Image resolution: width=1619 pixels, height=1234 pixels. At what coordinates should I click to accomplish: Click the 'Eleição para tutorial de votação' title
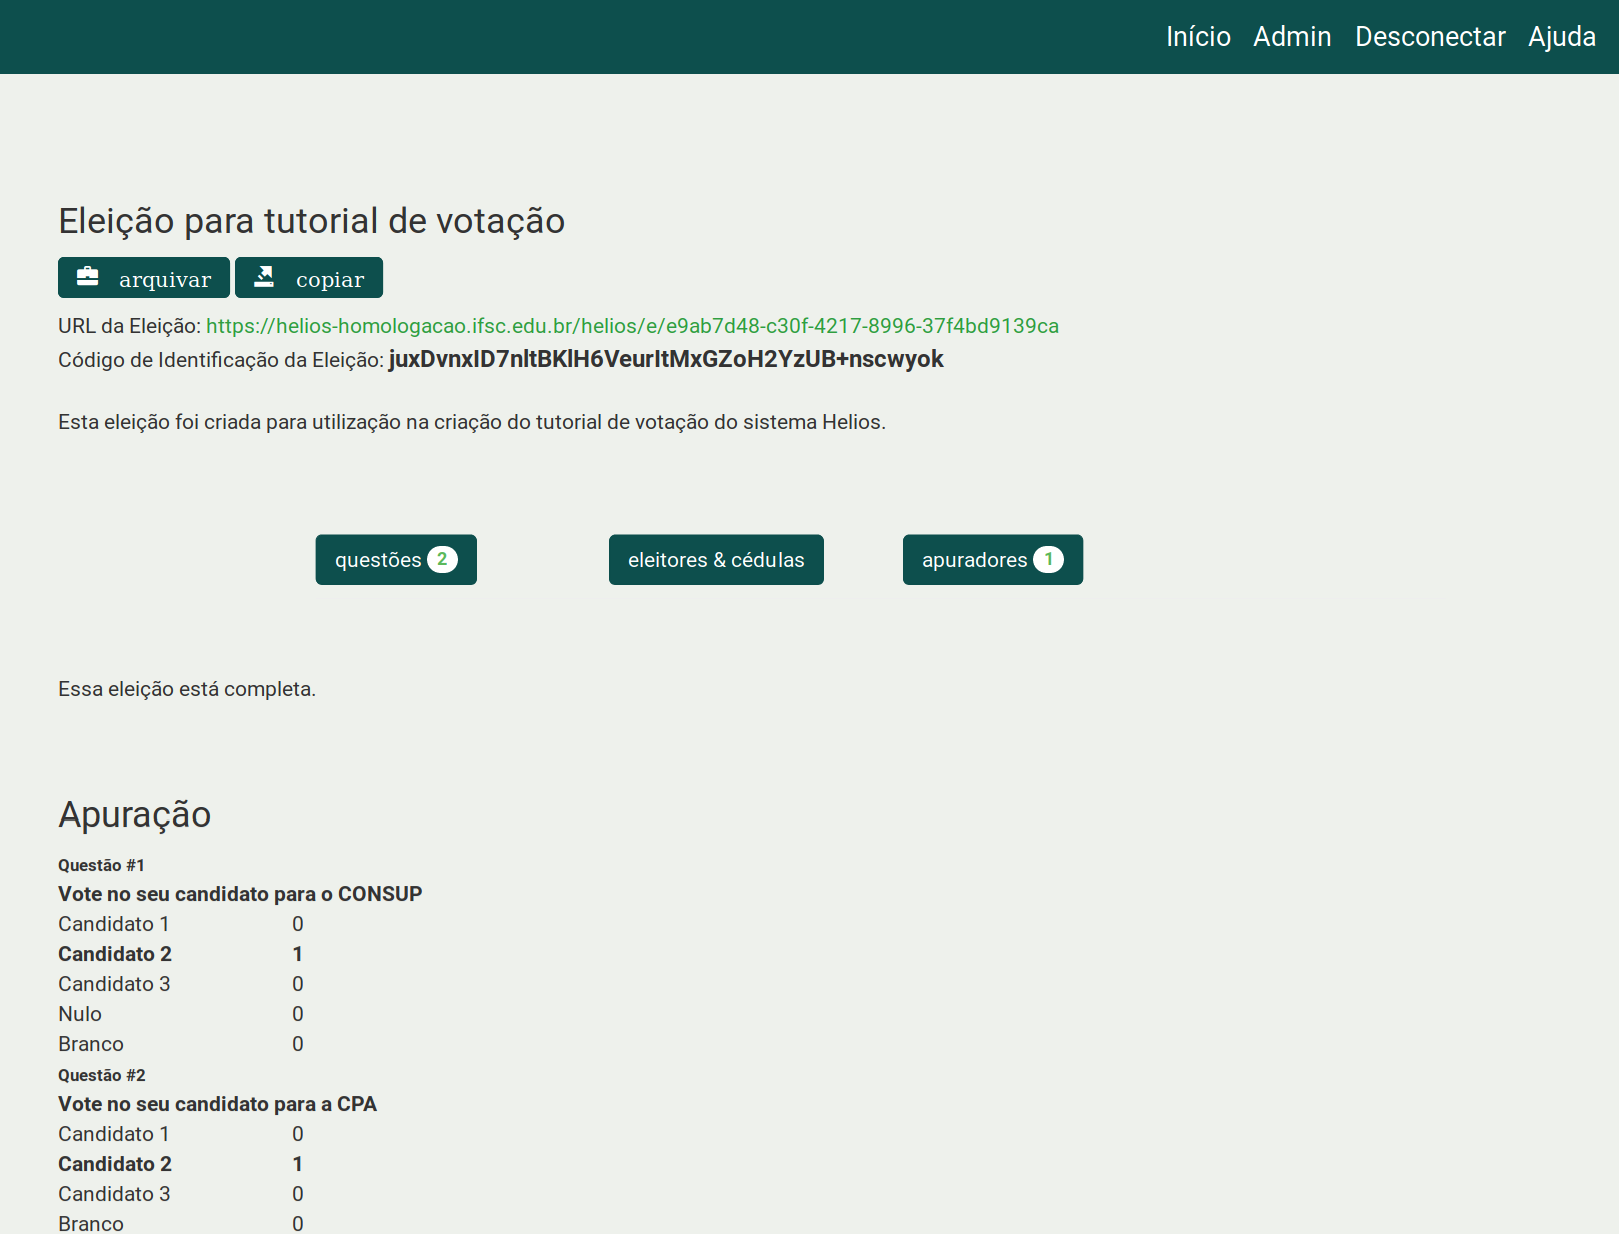coord(311,221)
